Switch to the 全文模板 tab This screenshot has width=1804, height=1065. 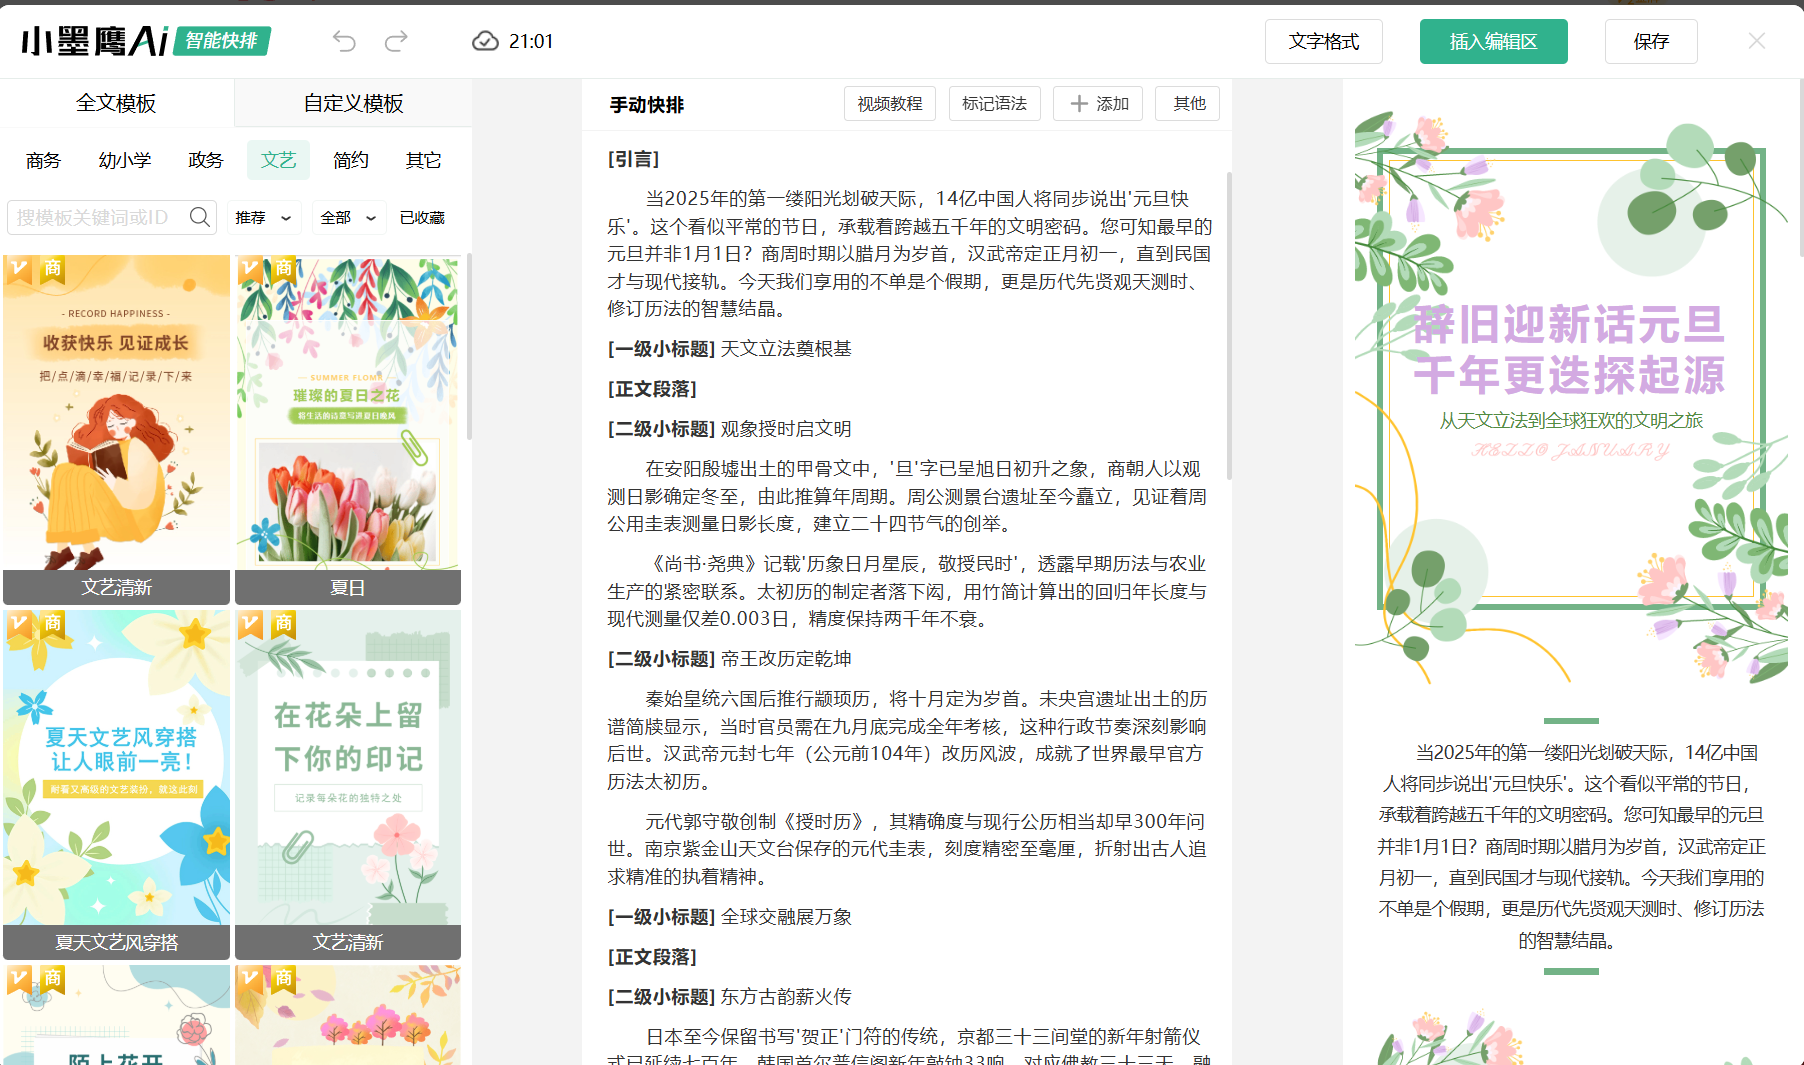116,103
